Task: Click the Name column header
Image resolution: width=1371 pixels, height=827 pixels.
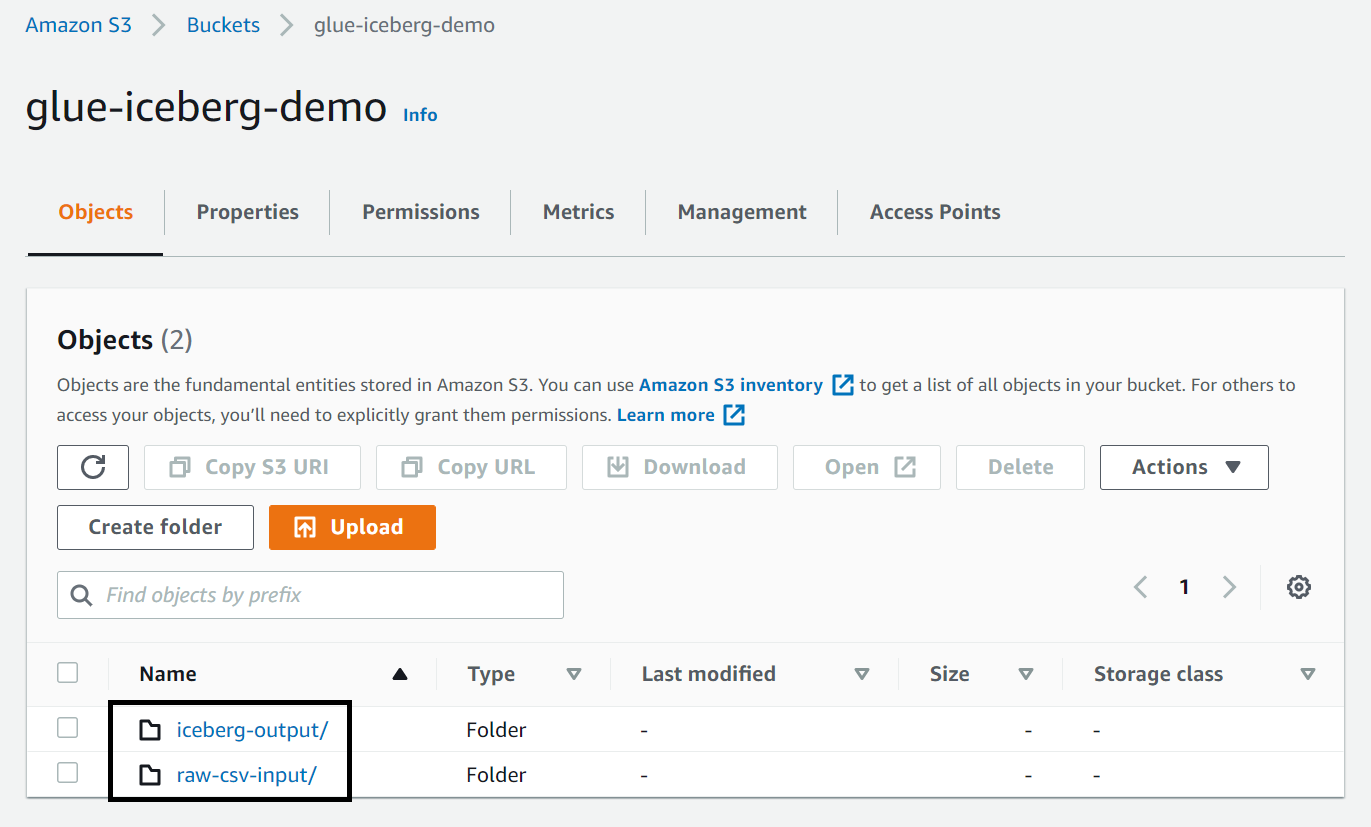Action: click(x=168, y=674)
